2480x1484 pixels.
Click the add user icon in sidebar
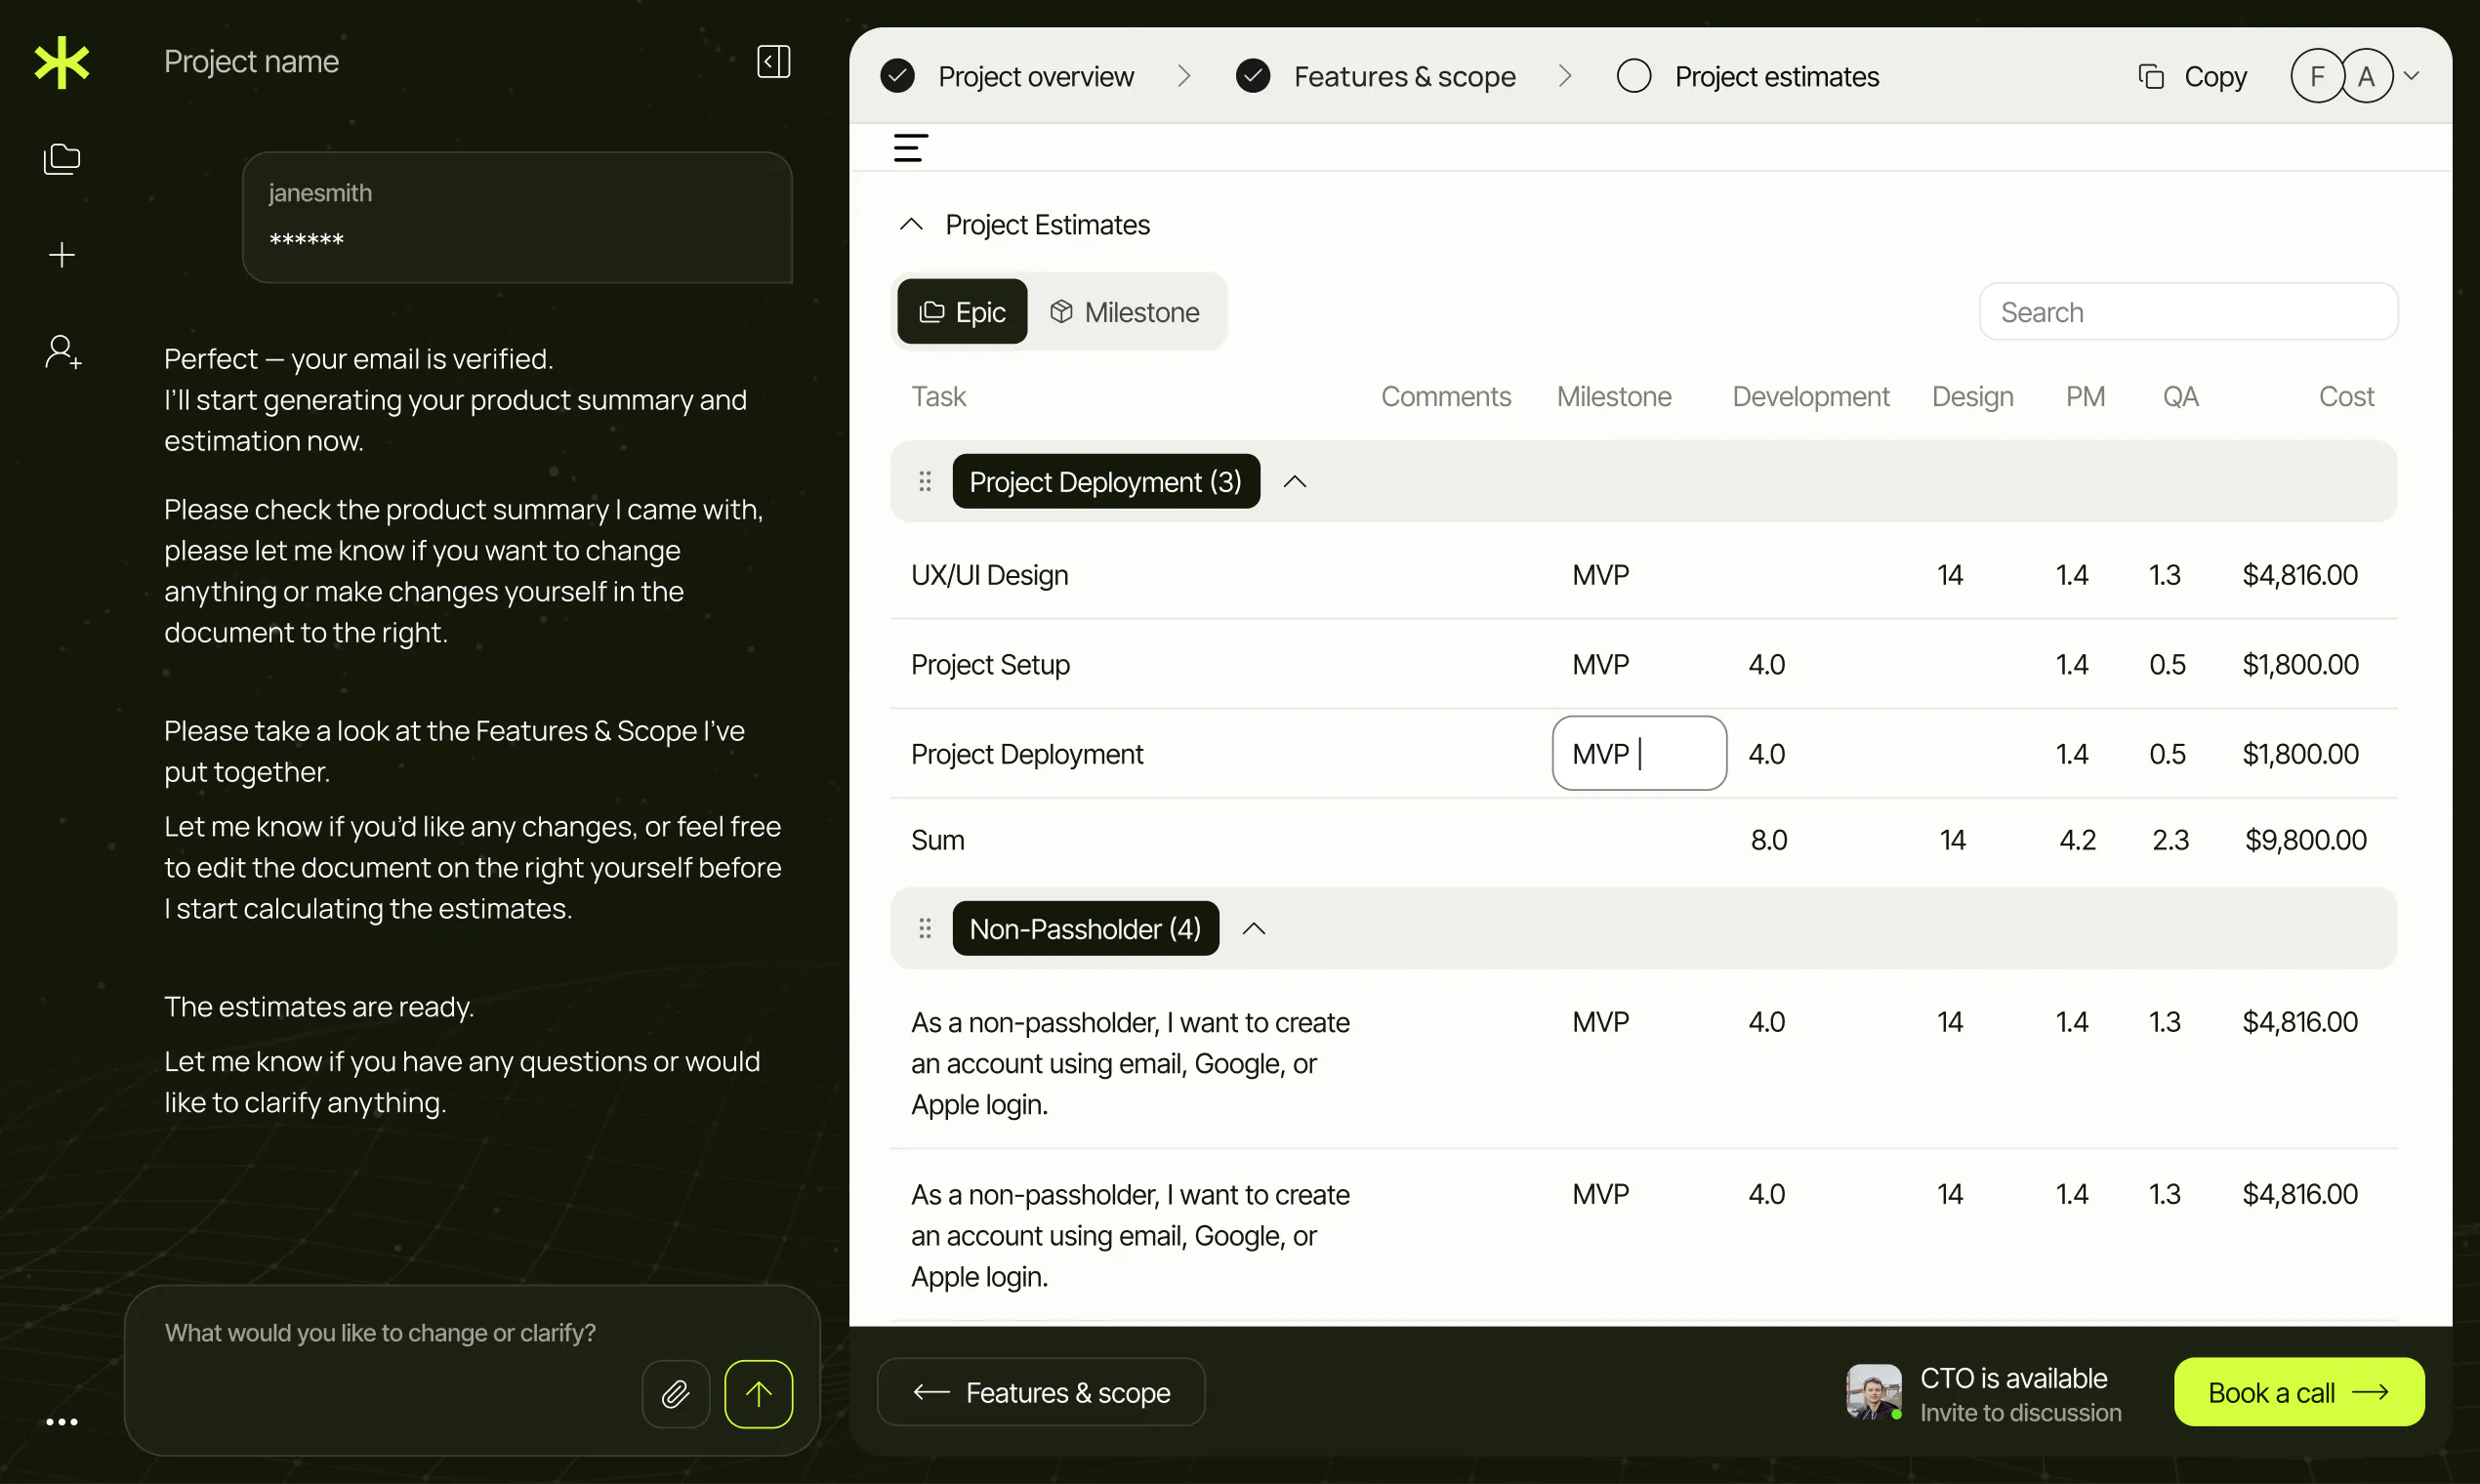62,352
